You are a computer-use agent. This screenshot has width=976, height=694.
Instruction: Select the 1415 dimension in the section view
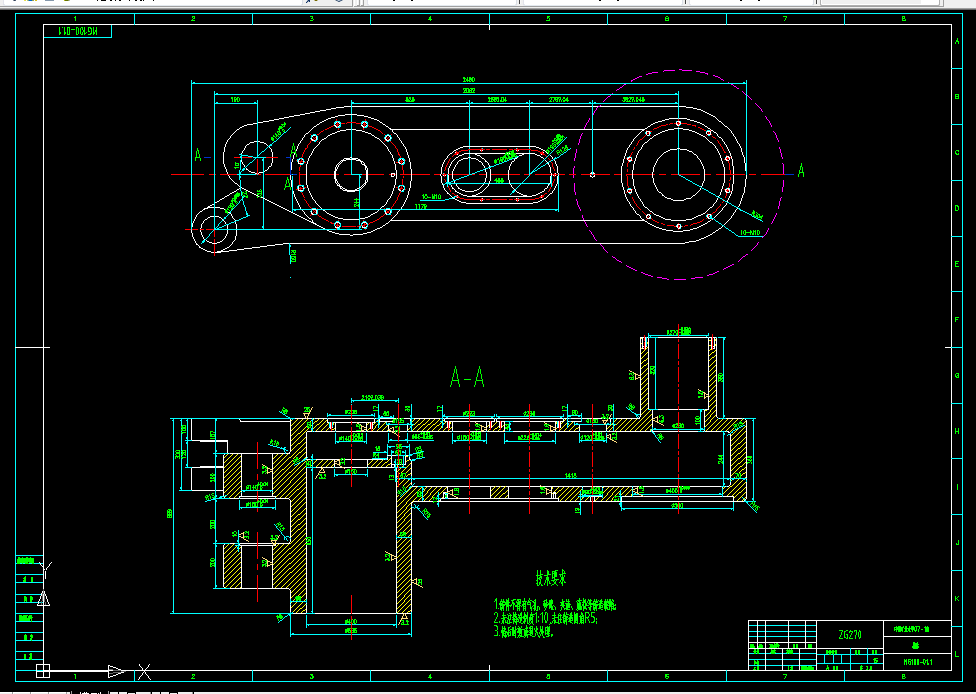tap(570, 476)
